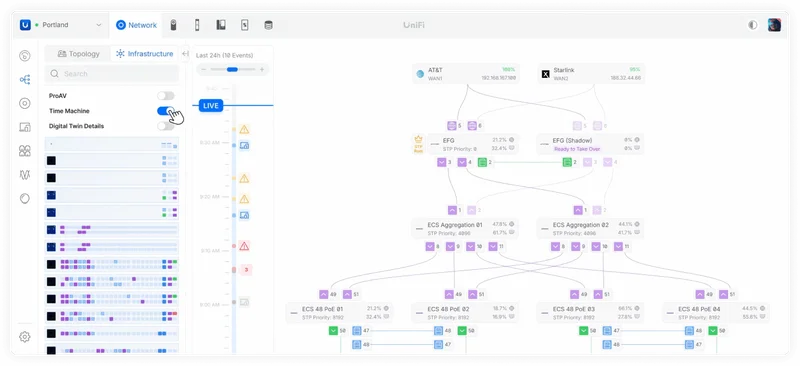The width and height of the screenshot is (800, 366).
Task: Enable the Digital Twin Details toggle
Action: coord(165,126)
